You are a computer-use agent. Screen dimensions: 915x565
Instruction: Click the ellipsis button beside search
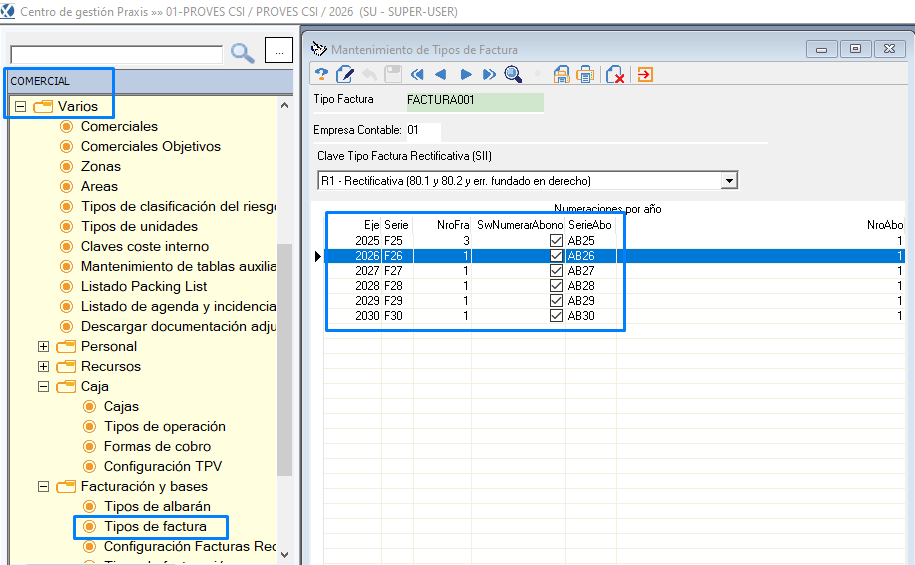pos(279,50)
